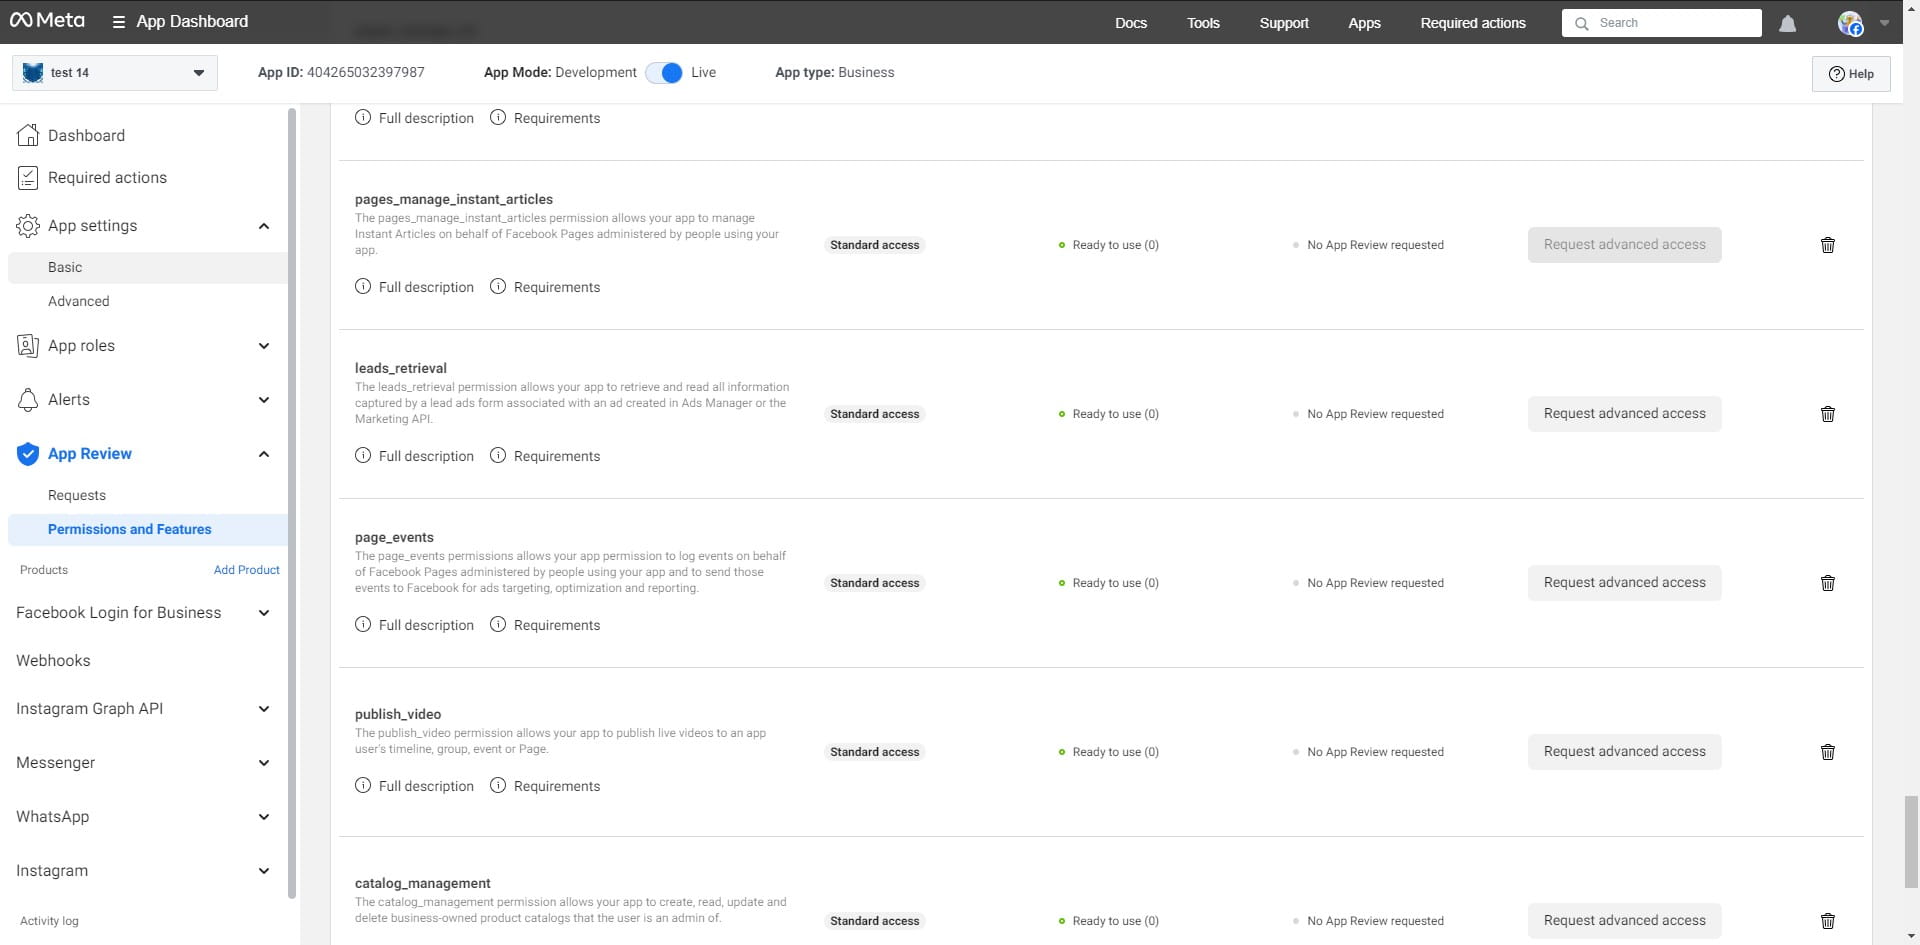This screenshot has height=945, width=1920.
Task: Open Support in top navigation
Action: coord(1284,23)
